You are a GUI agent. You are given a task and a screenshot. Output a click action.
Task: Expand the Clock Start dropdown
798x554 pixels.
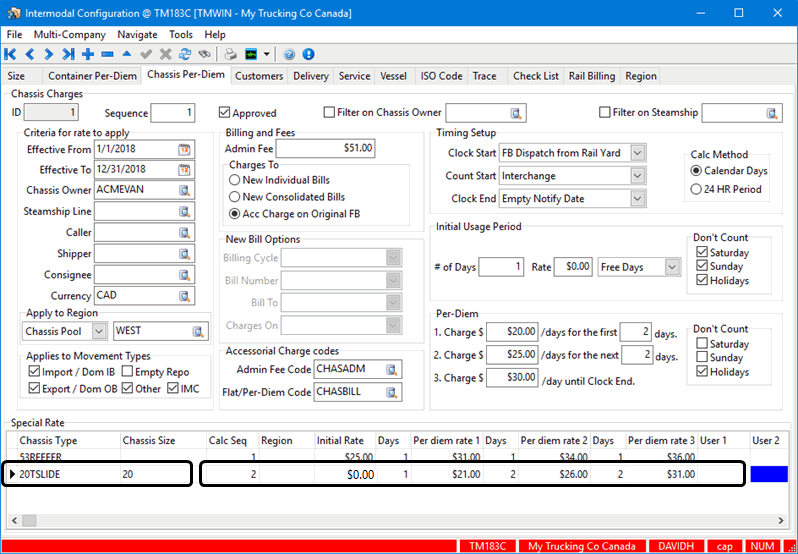click(x=637, y=152)
